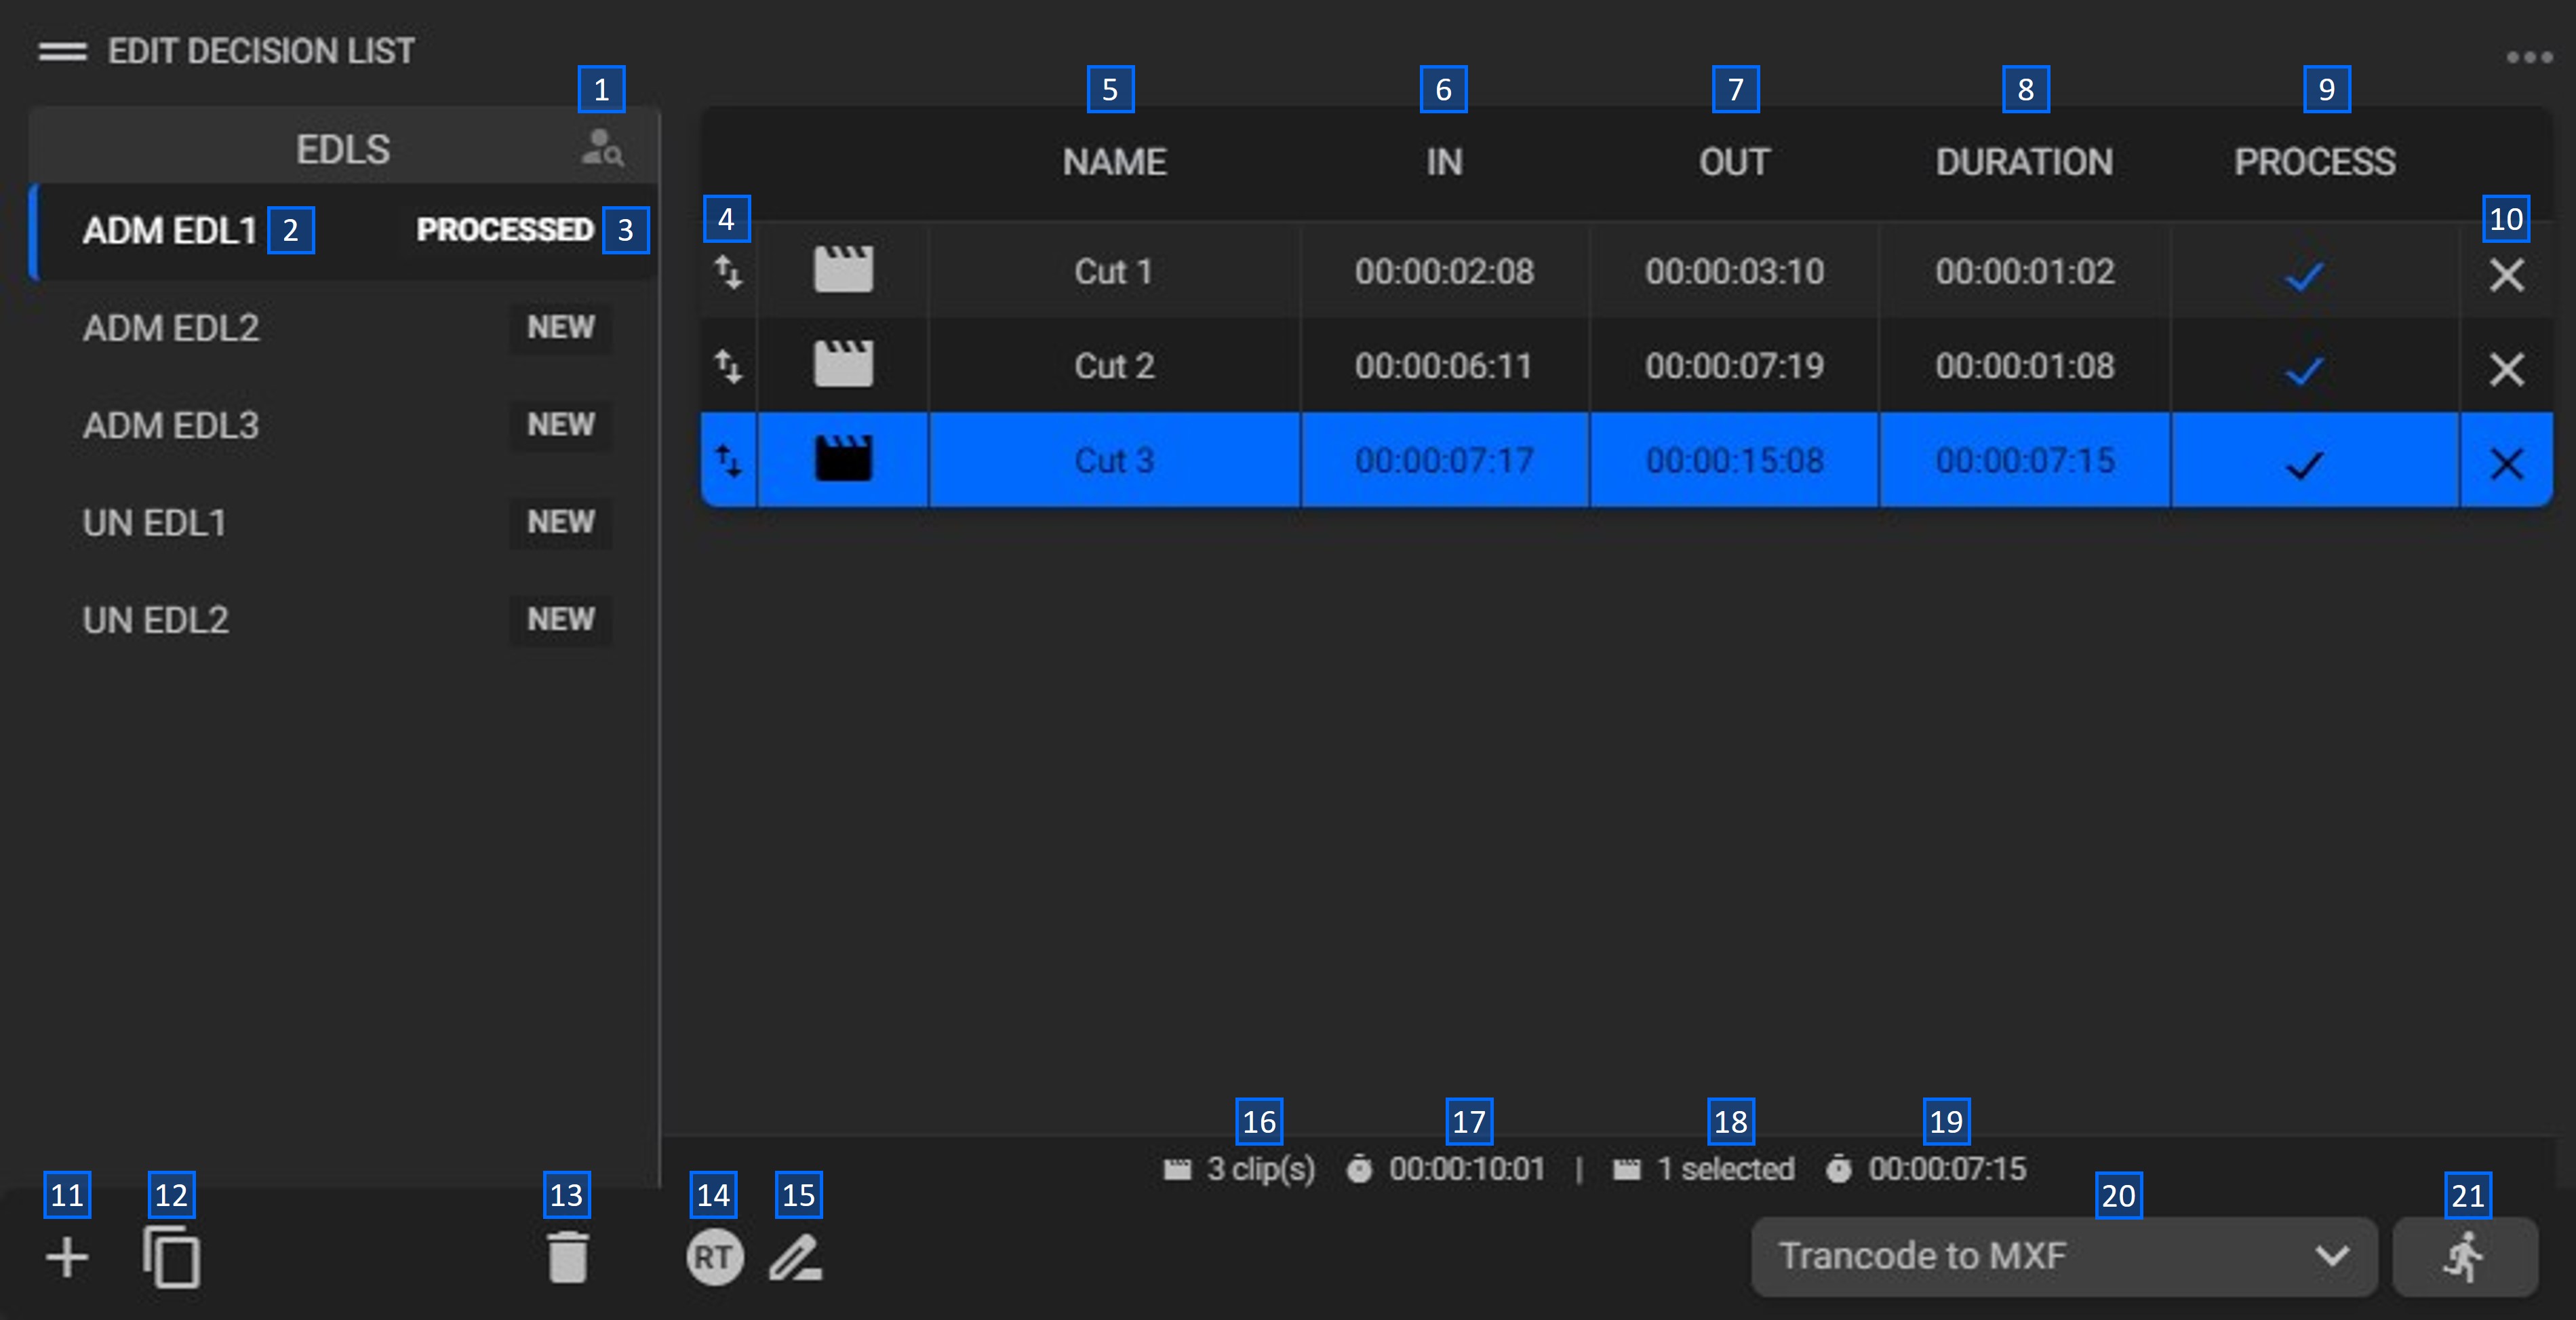Click the Cut 2 name cell

[1114, 366]
